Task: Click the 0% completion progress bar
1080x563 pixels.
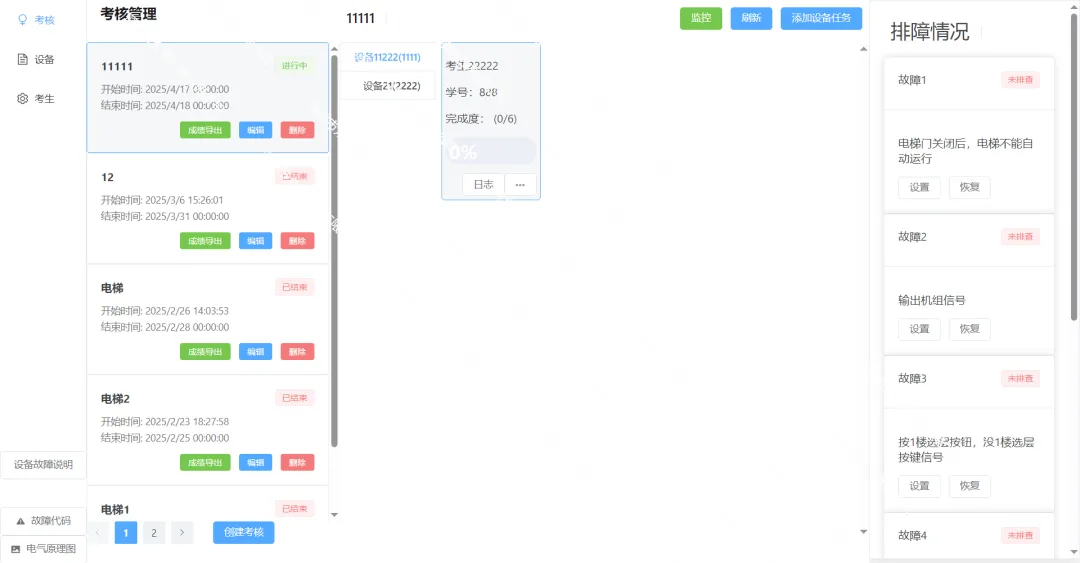Action: (x=490, y=151)
